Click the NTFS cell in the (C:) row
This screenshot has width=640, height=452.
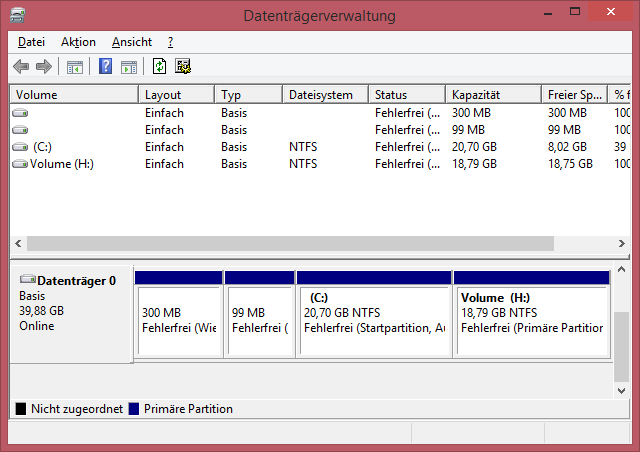pyautogui.click(x=303, y=147)
